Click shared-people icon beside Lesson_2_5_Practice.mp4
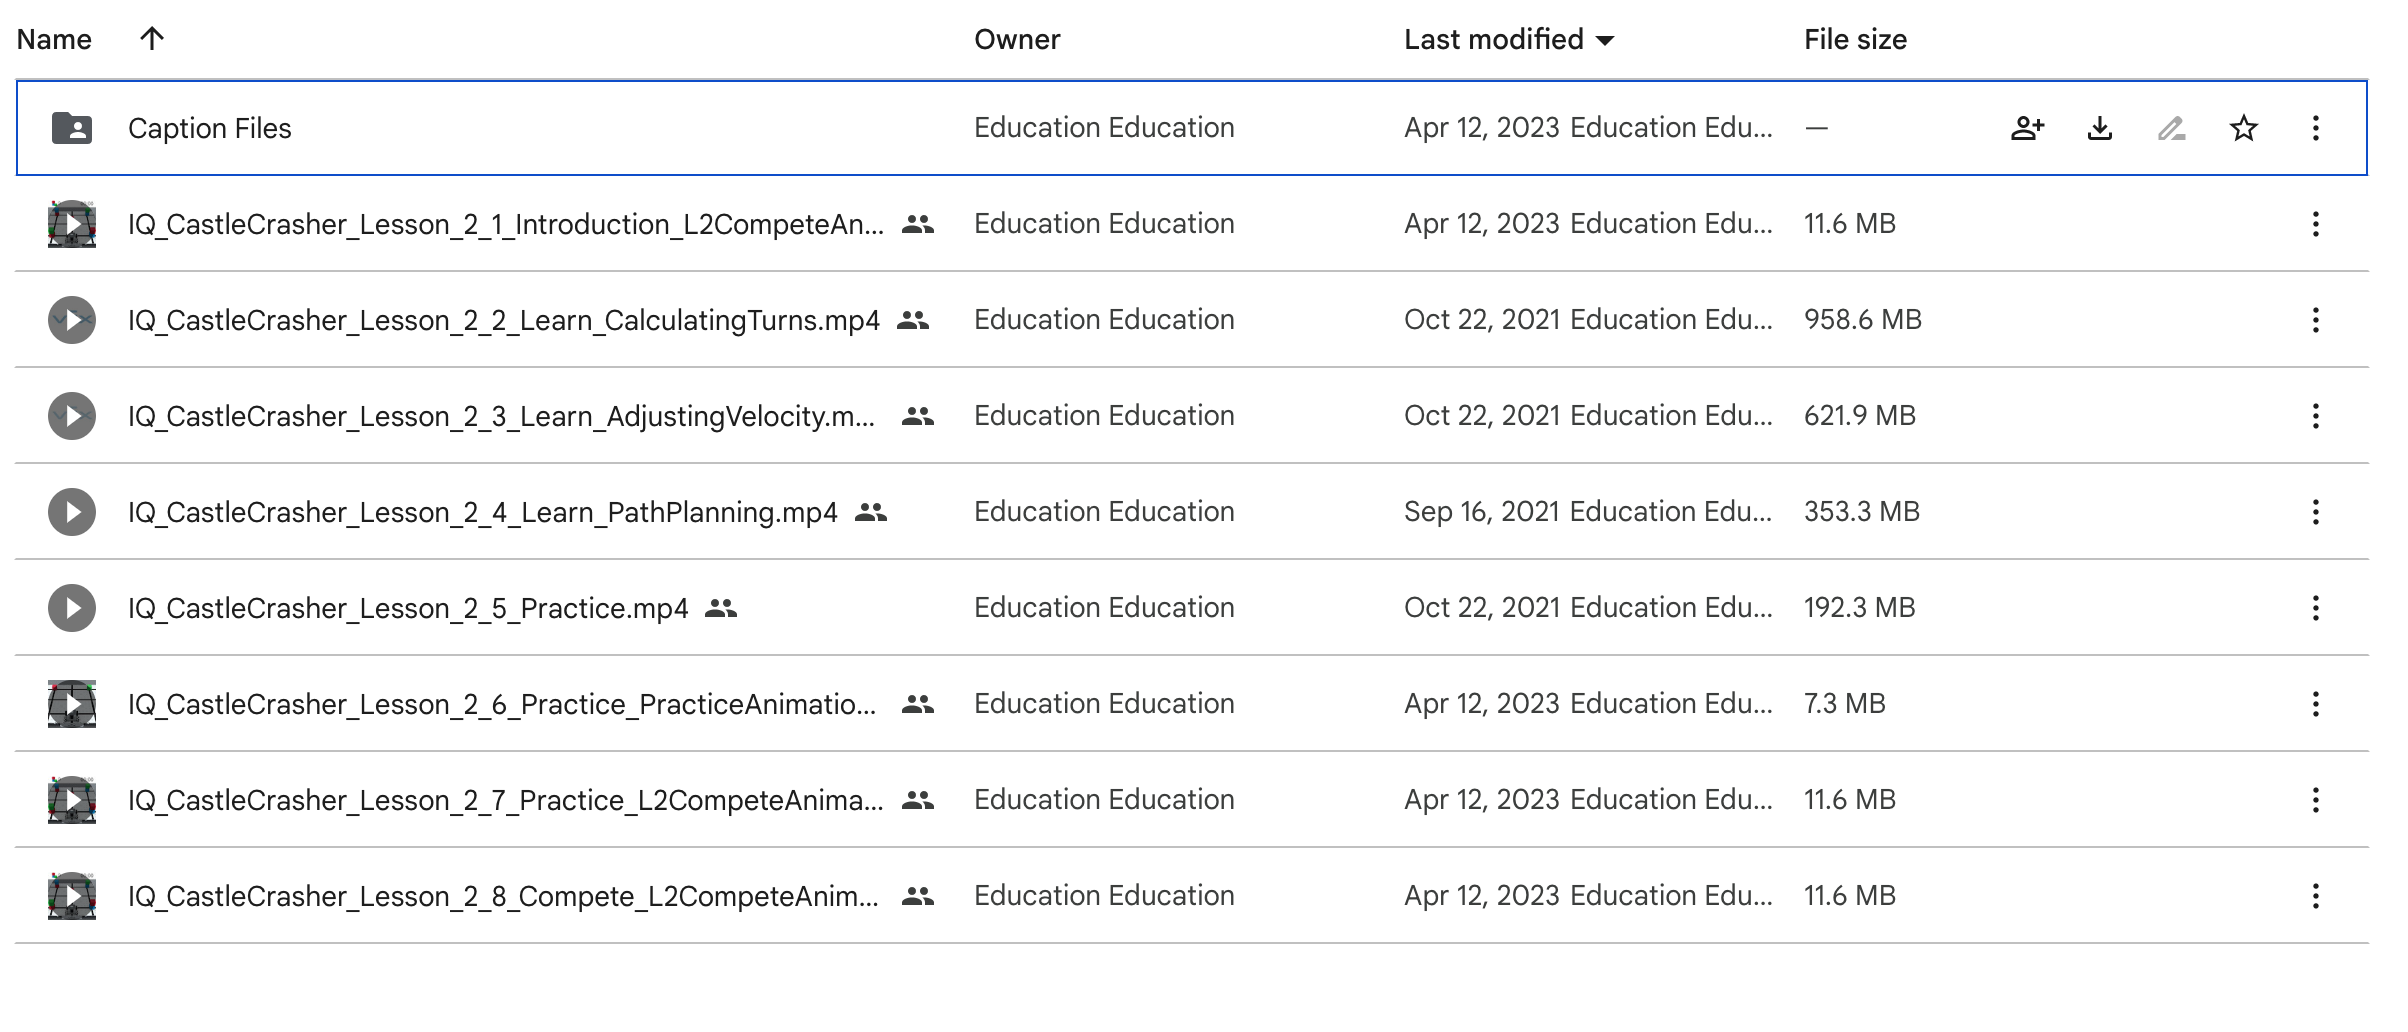2408x1032 pixels. [x=721, y=608]
